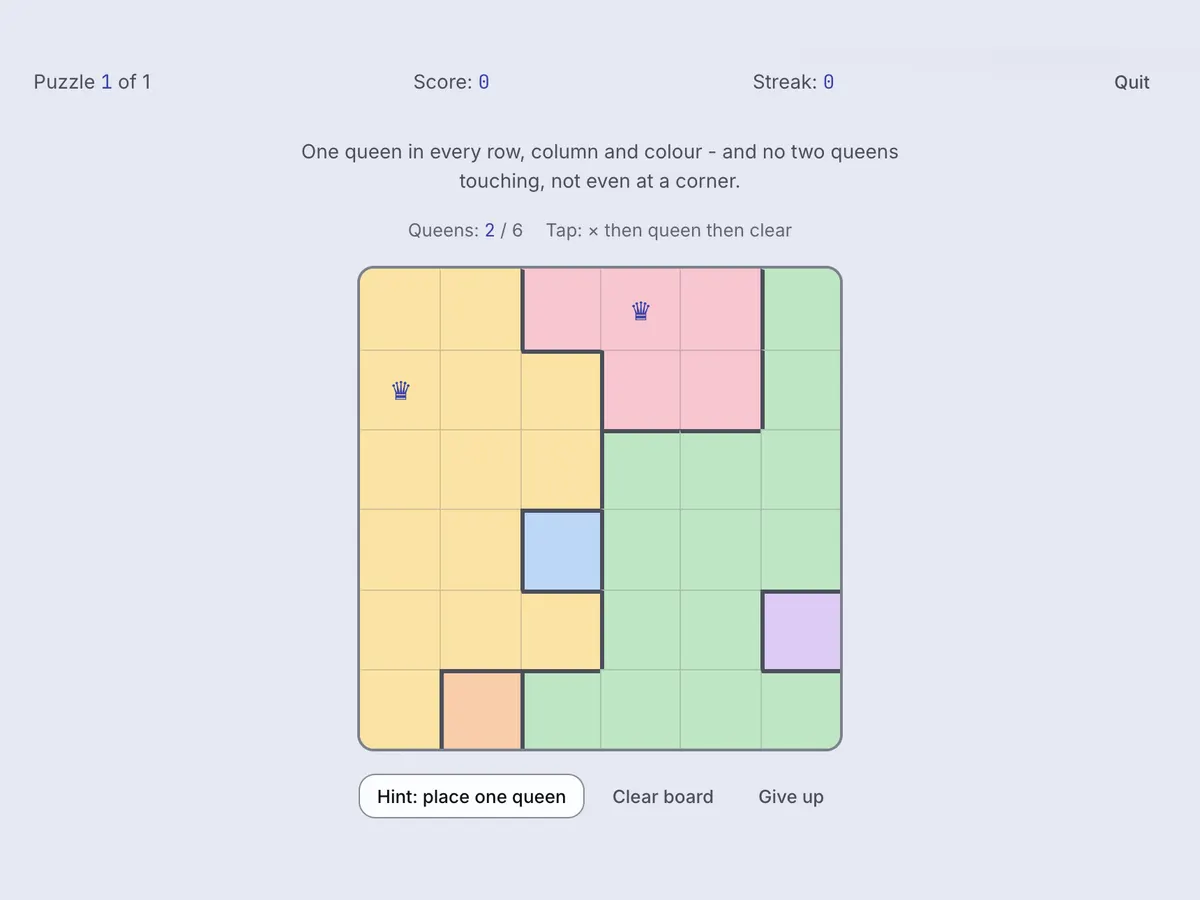Quit the puzzle

pyautogui.click(x=1132, y=82)
